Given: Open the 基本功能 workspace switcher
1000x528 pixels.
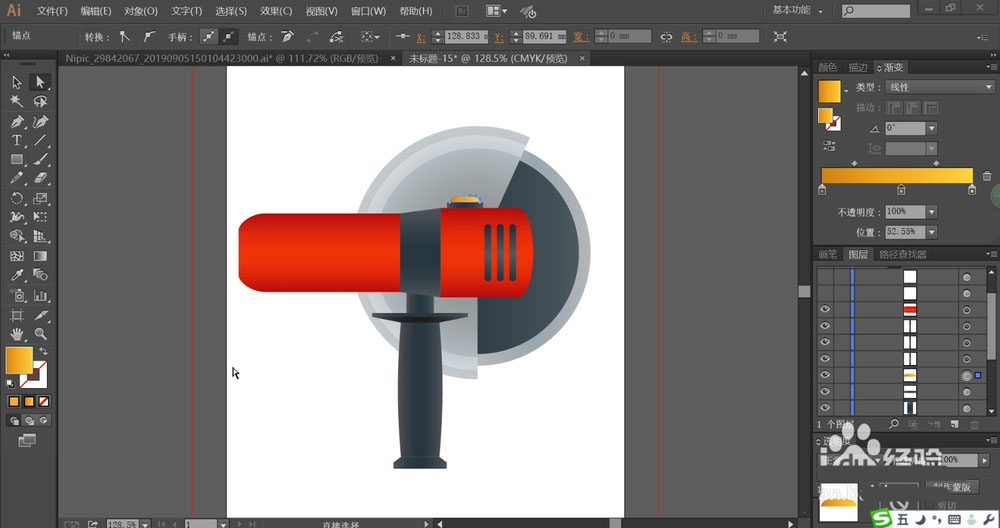Looking at the screenshot, I should click(799, 10).
